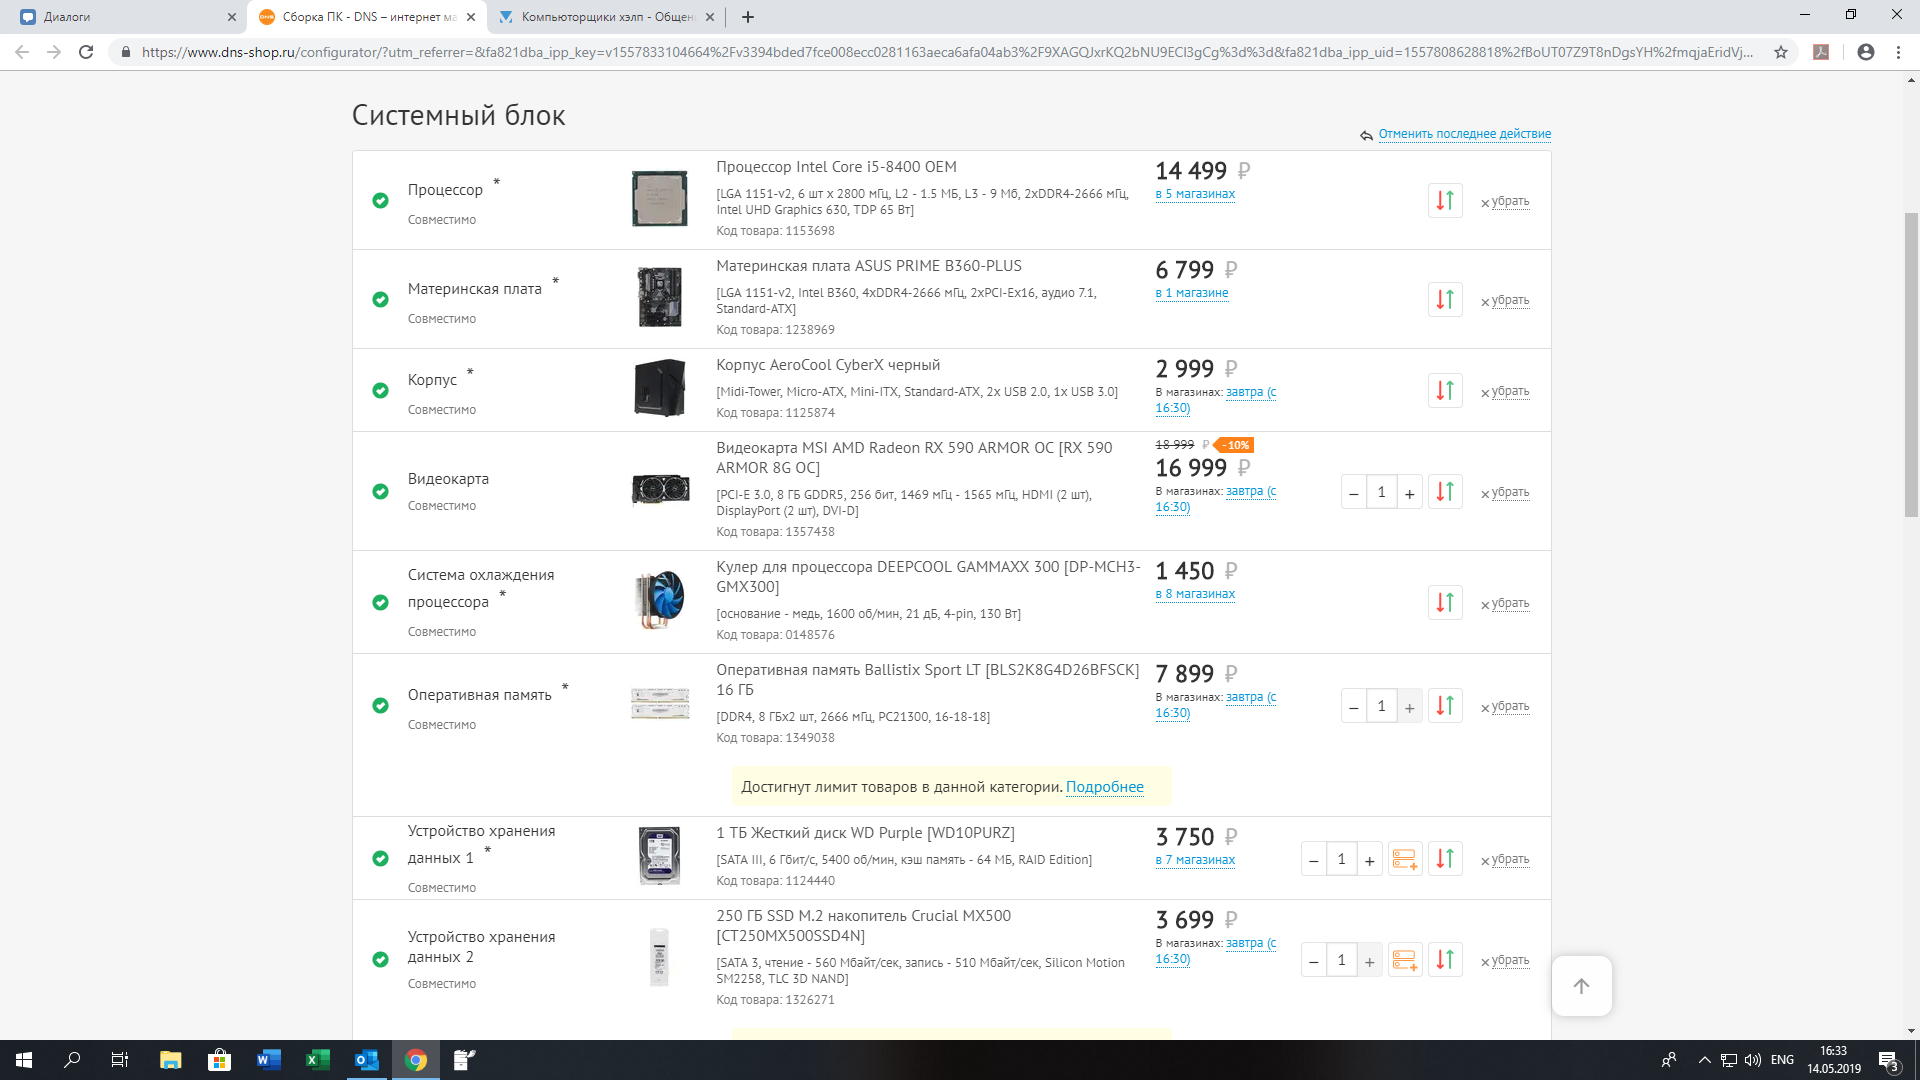
Task: Decrease WD Purple disk quantity
Action: pyautogui.click(x=1314, y=859)
